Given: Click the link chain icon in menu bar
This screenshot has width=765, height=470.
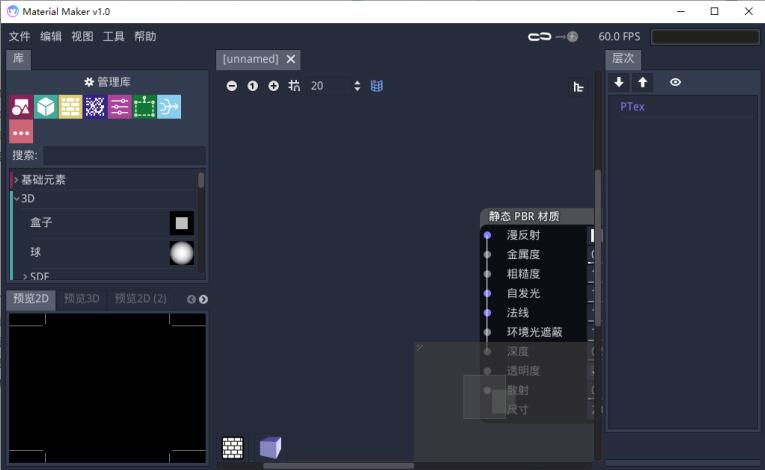Looking at the screenshot, I should pos(539,37).
